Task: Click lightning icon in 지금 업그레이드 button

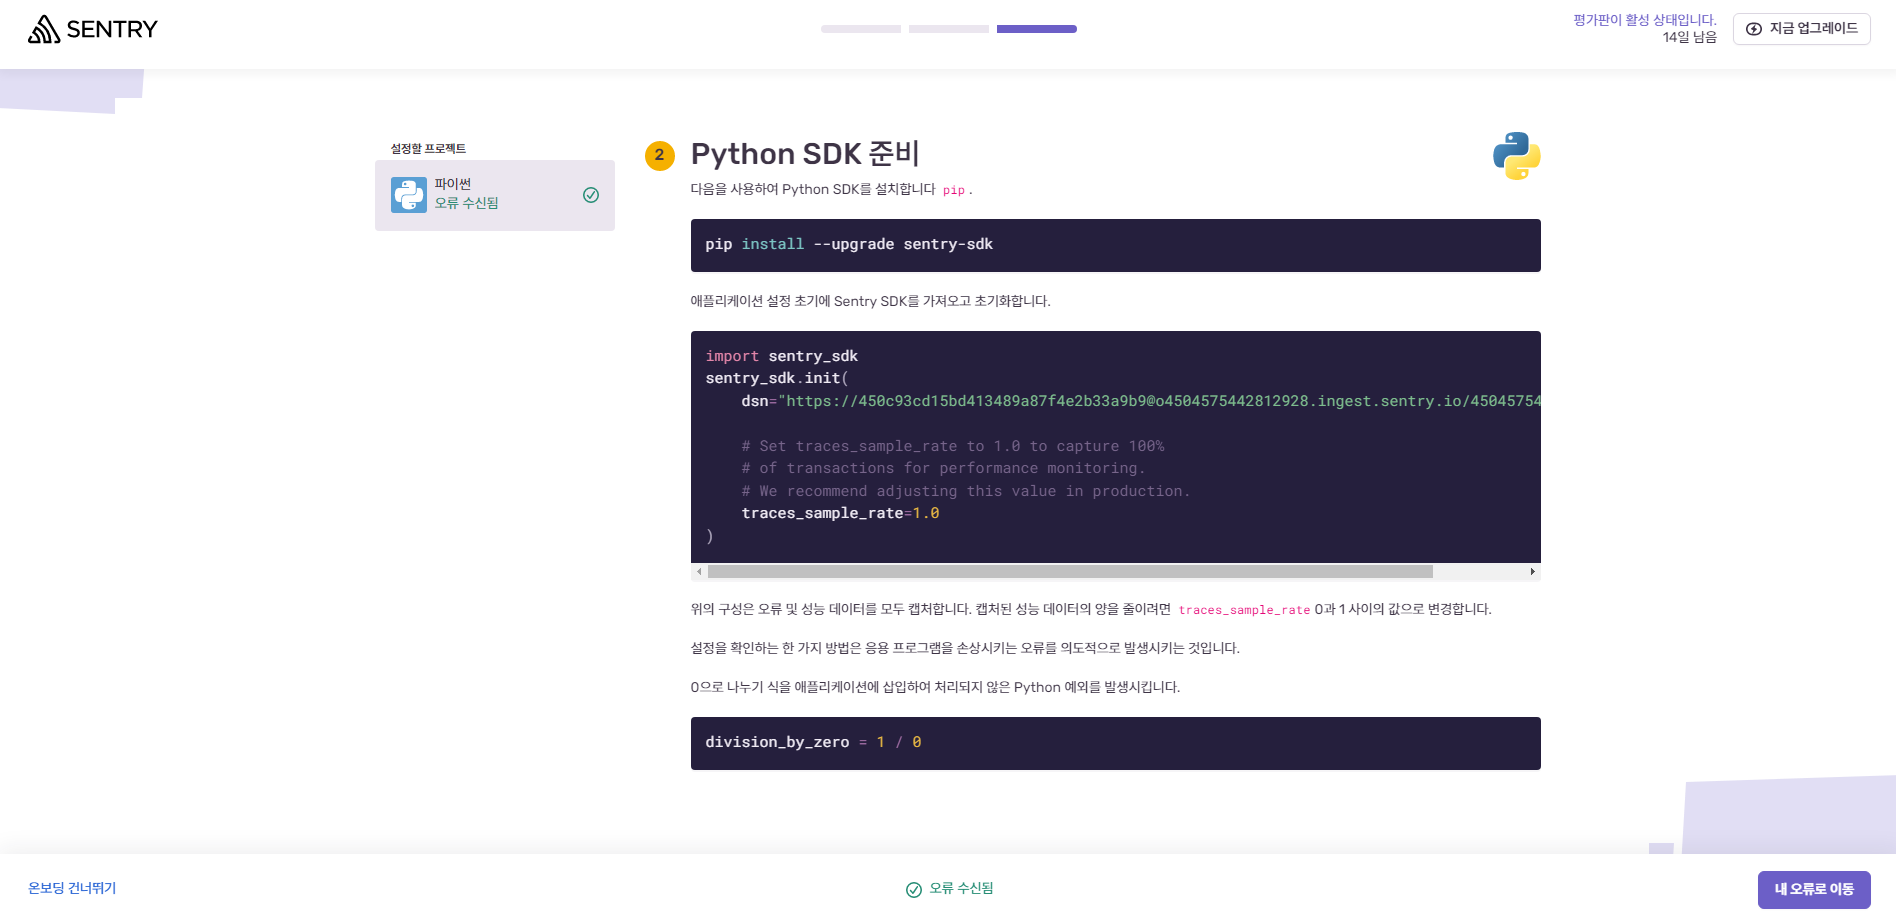Action: [1754, 29]
